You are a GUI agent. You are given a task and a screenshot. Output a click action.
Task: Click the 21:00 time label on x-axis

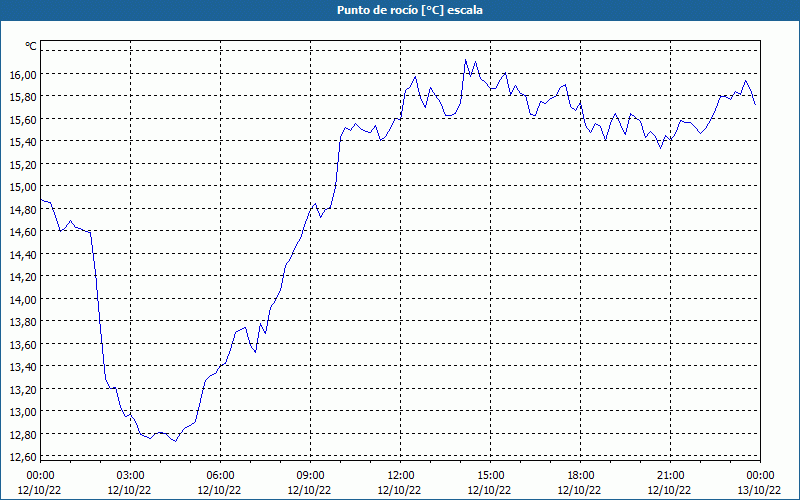pyautogui.click(x=670, y=476)
